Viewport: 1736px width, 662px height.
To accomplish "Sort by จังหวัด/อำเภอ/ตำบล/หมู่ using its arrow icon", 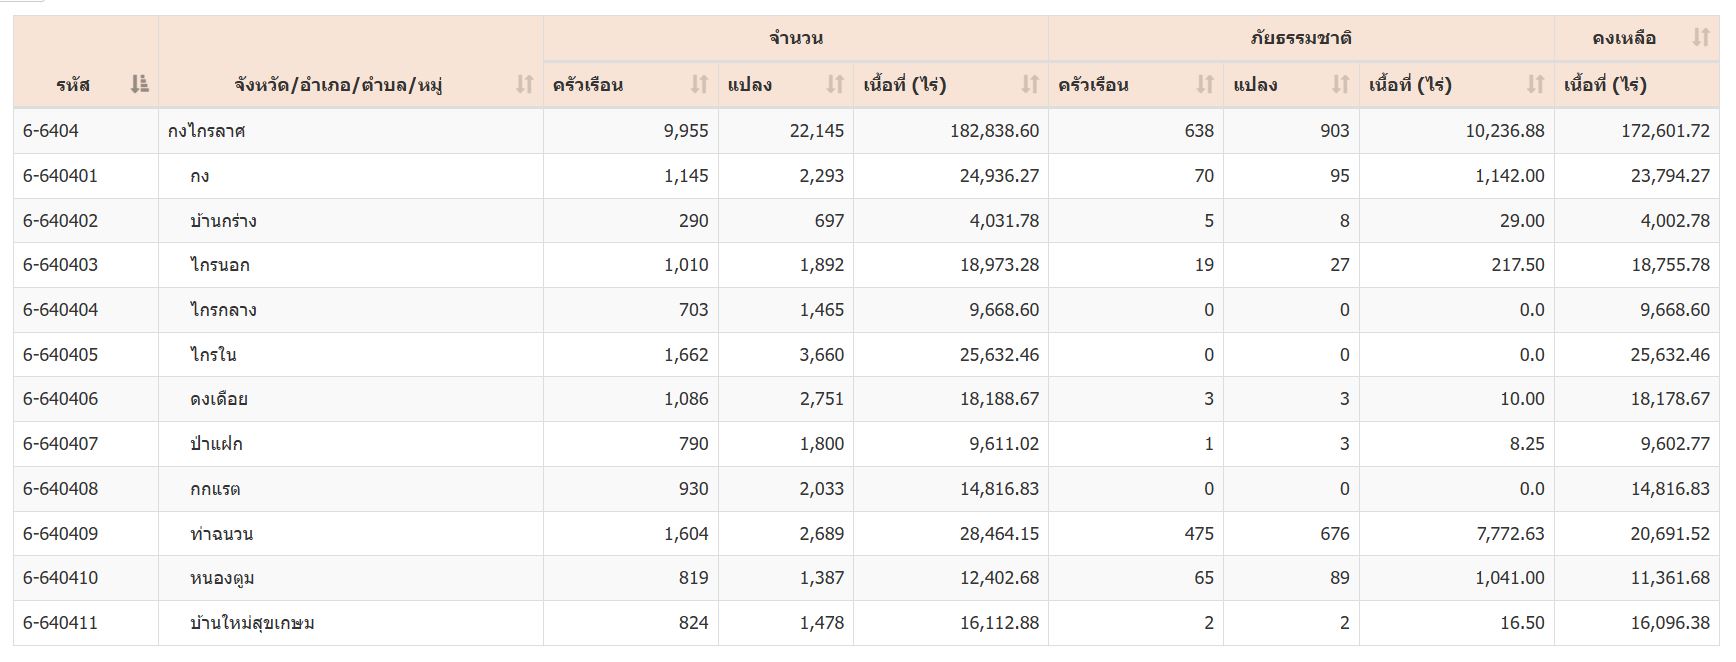I will pos(524,85).
